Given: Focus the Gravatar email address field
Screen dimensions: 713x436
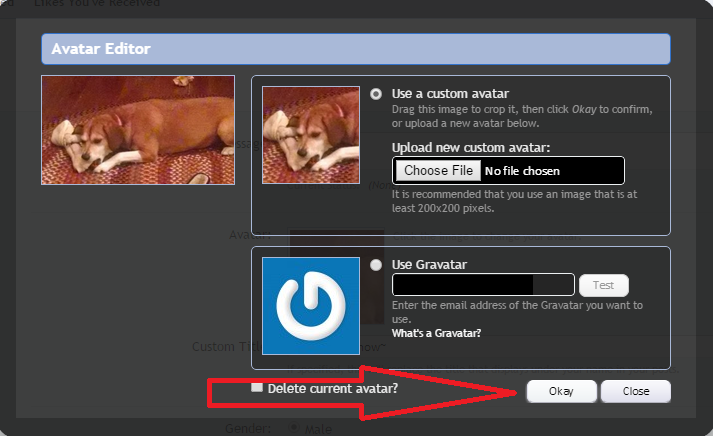Looking at the screenshot, I should click(x=483, y=285).
